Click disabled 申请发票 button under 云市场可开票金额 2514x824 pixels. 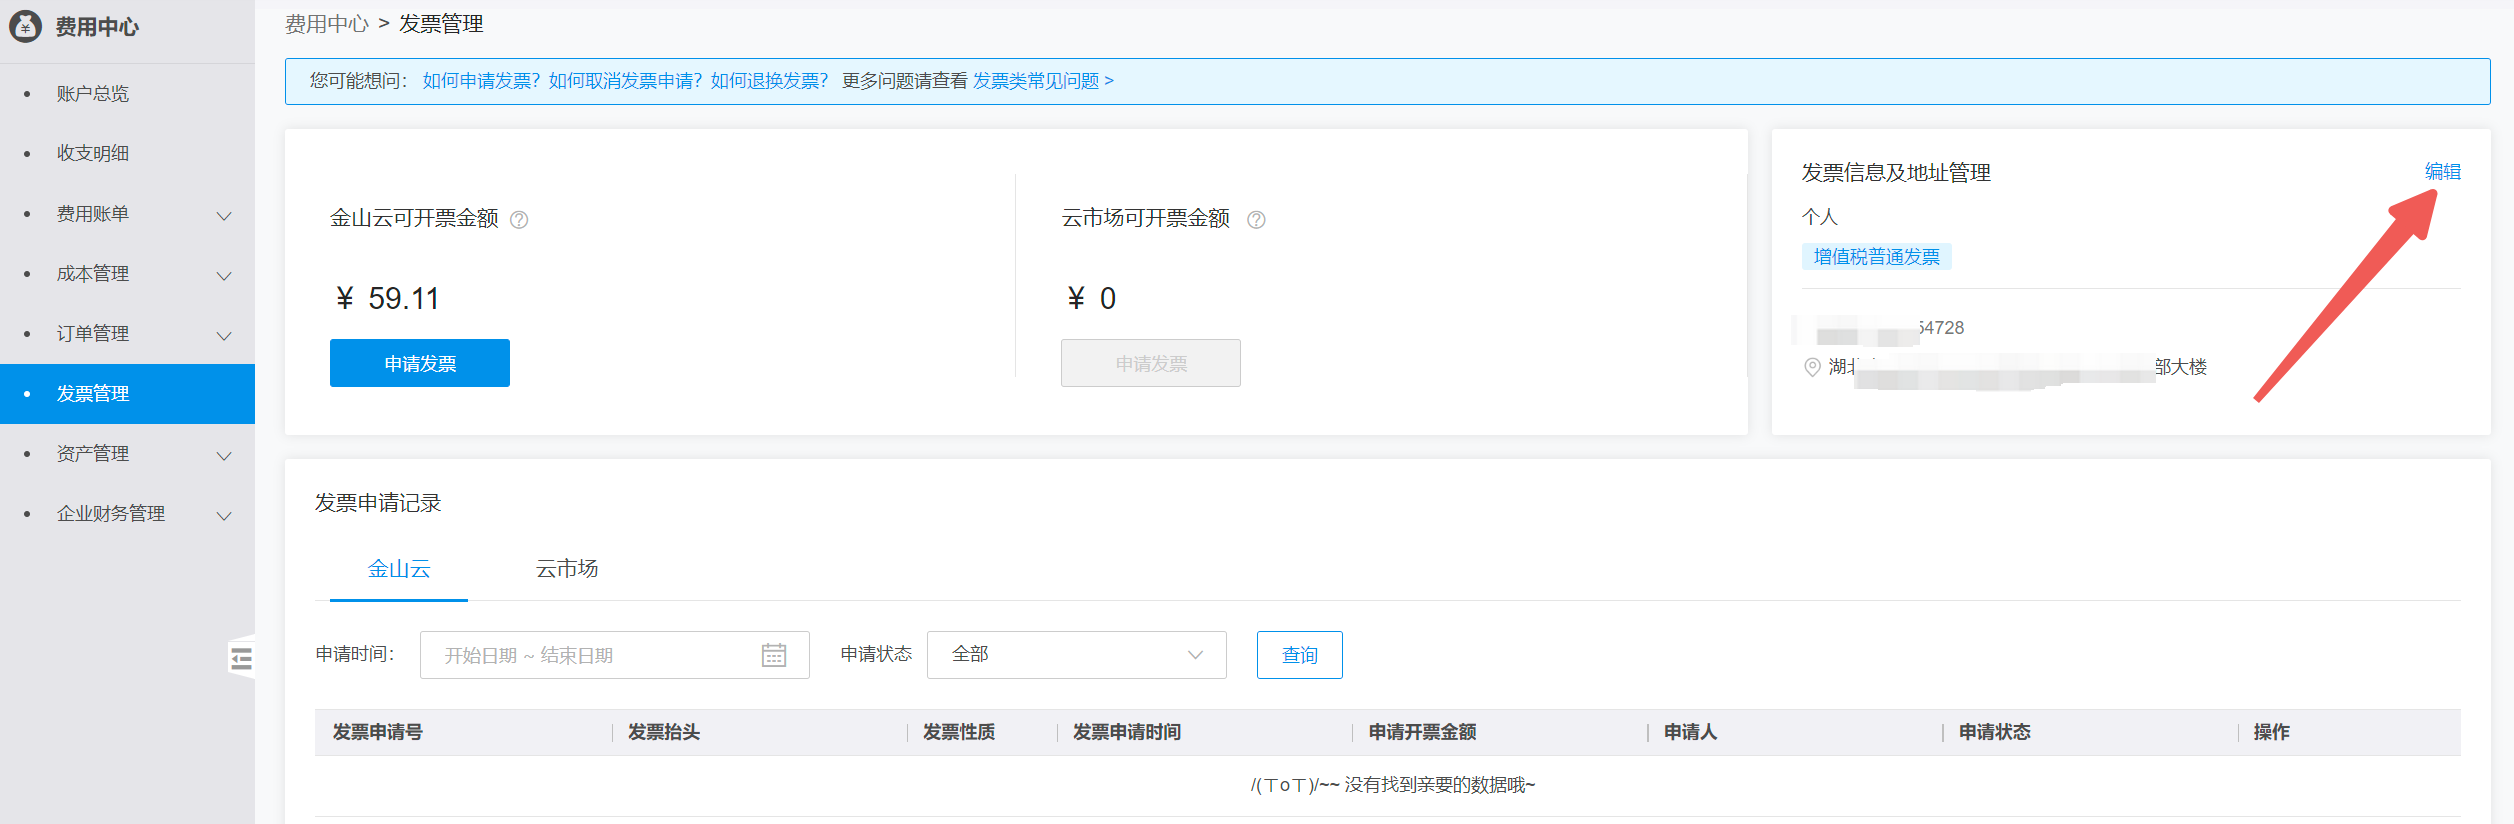pyautogui.click(x=1151, y=363)
